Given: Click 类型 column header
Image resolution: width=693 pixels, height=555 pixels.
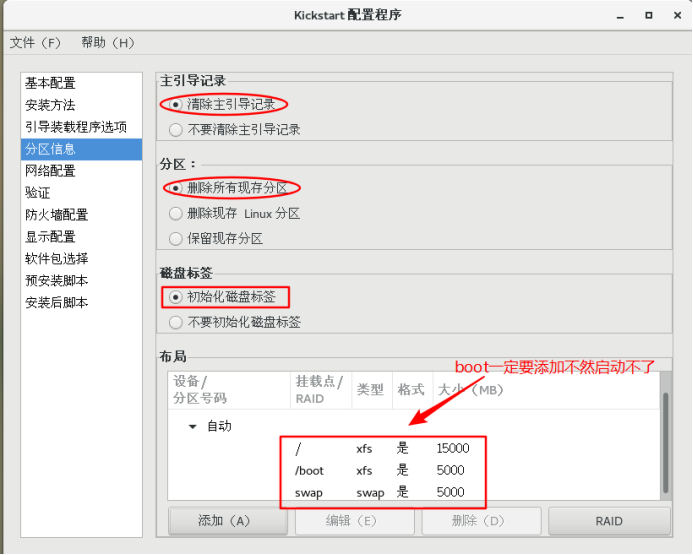Looking at the screenshot, I should coord(372,390).
